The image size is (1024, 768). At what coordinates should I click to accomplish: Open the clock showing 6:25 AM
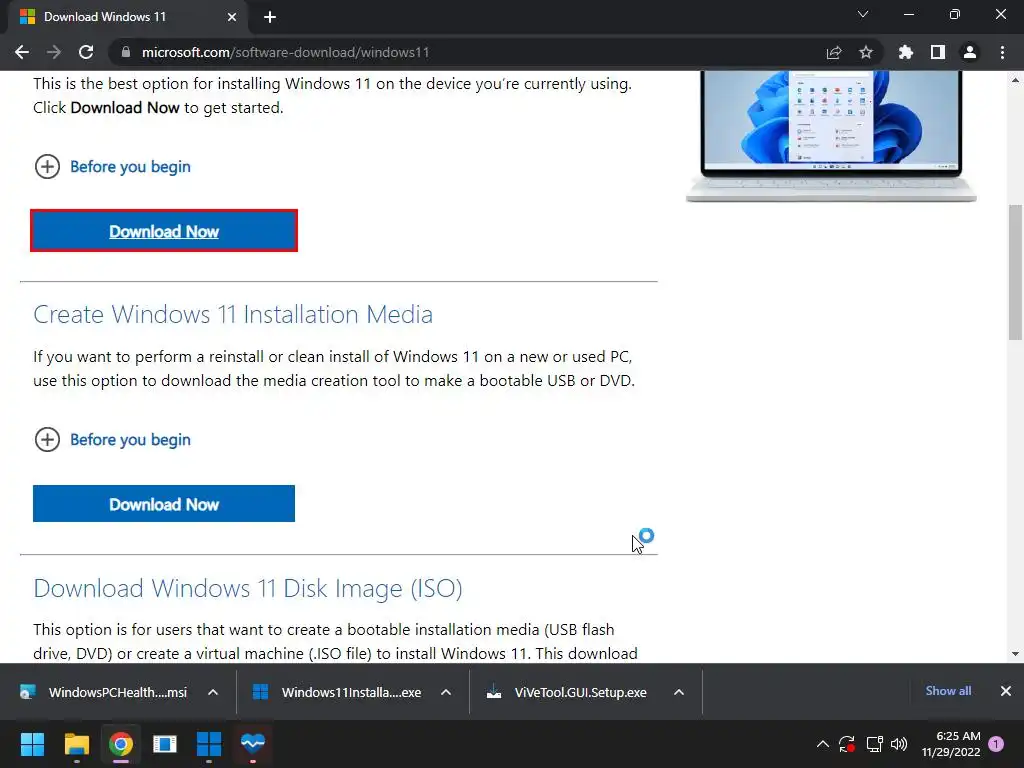point(951,744)
